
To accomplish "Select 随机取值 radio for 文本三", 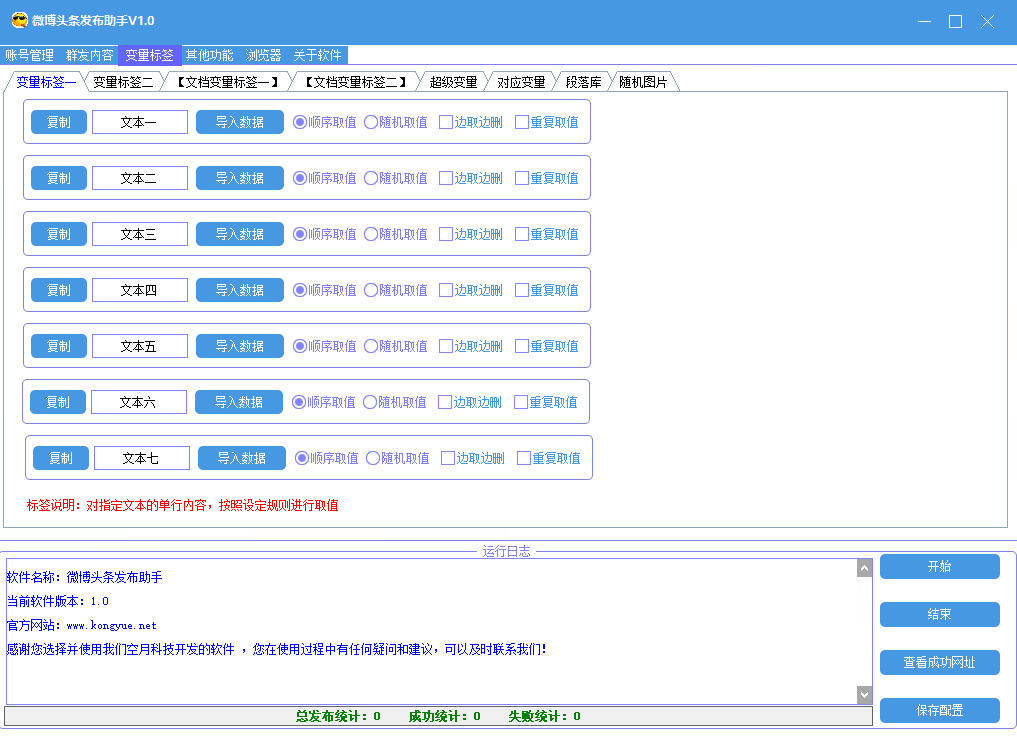I will tap(396, 234).
